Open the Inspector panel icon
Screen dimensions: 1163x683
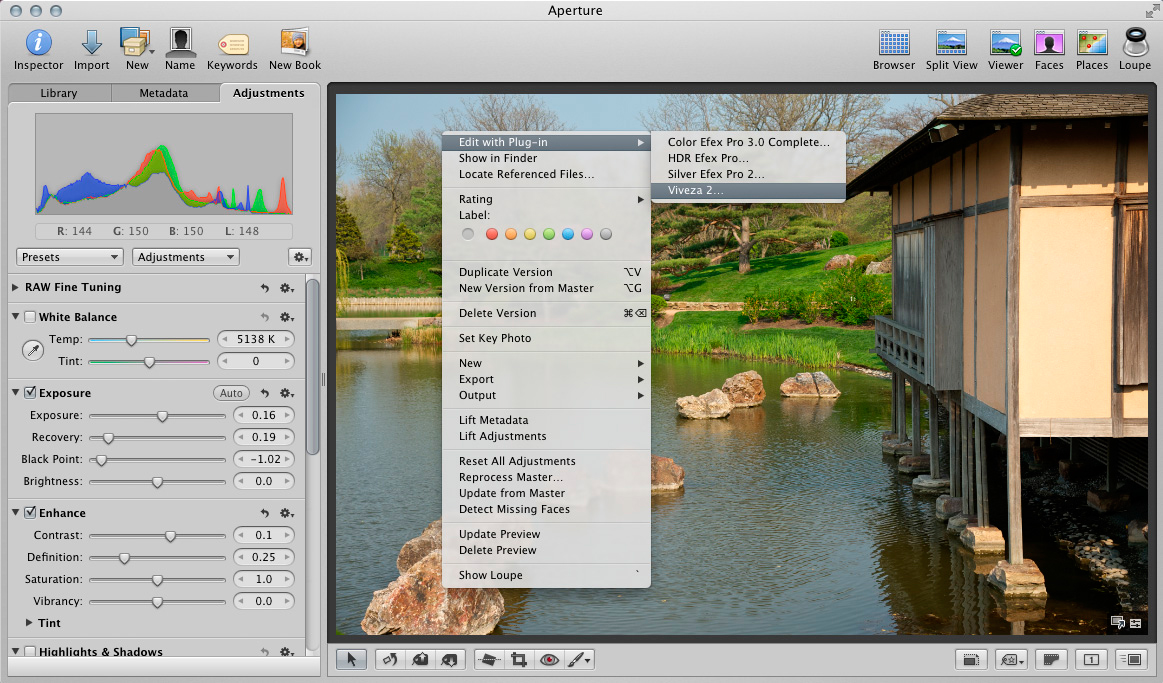[39, 42]
